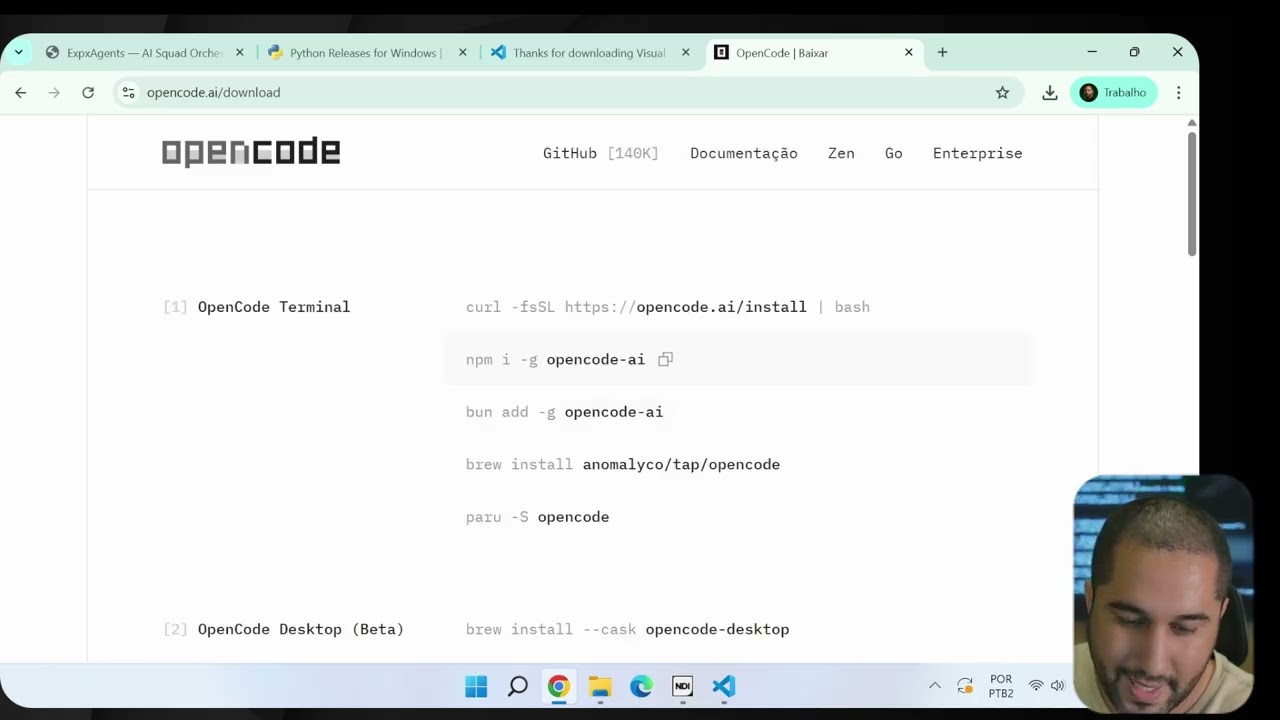Screen dimensions: 1280x720
Task: Reload the opencode.ai page
Action: [x=88, y=92]
